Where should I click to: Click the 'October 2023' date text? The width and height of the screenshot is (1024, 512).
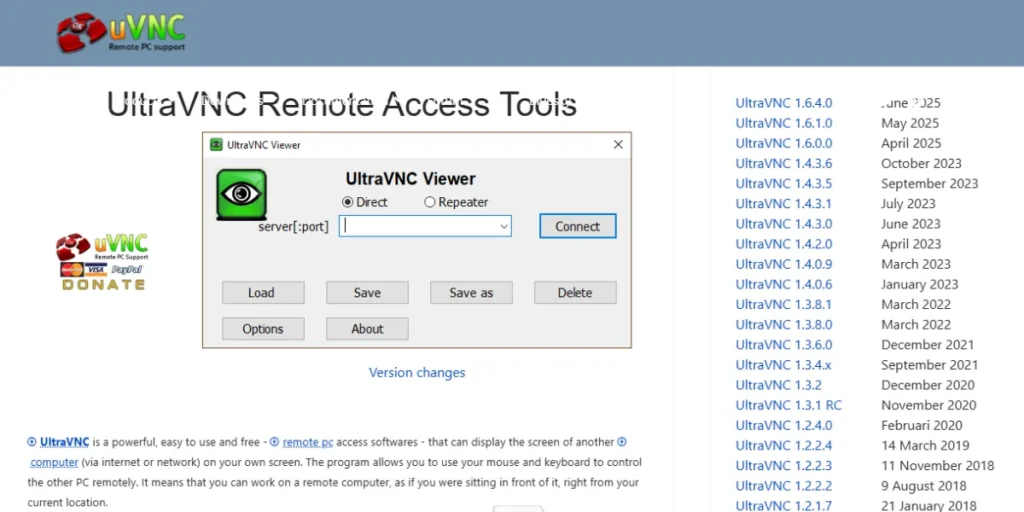[x=921, y=164]
